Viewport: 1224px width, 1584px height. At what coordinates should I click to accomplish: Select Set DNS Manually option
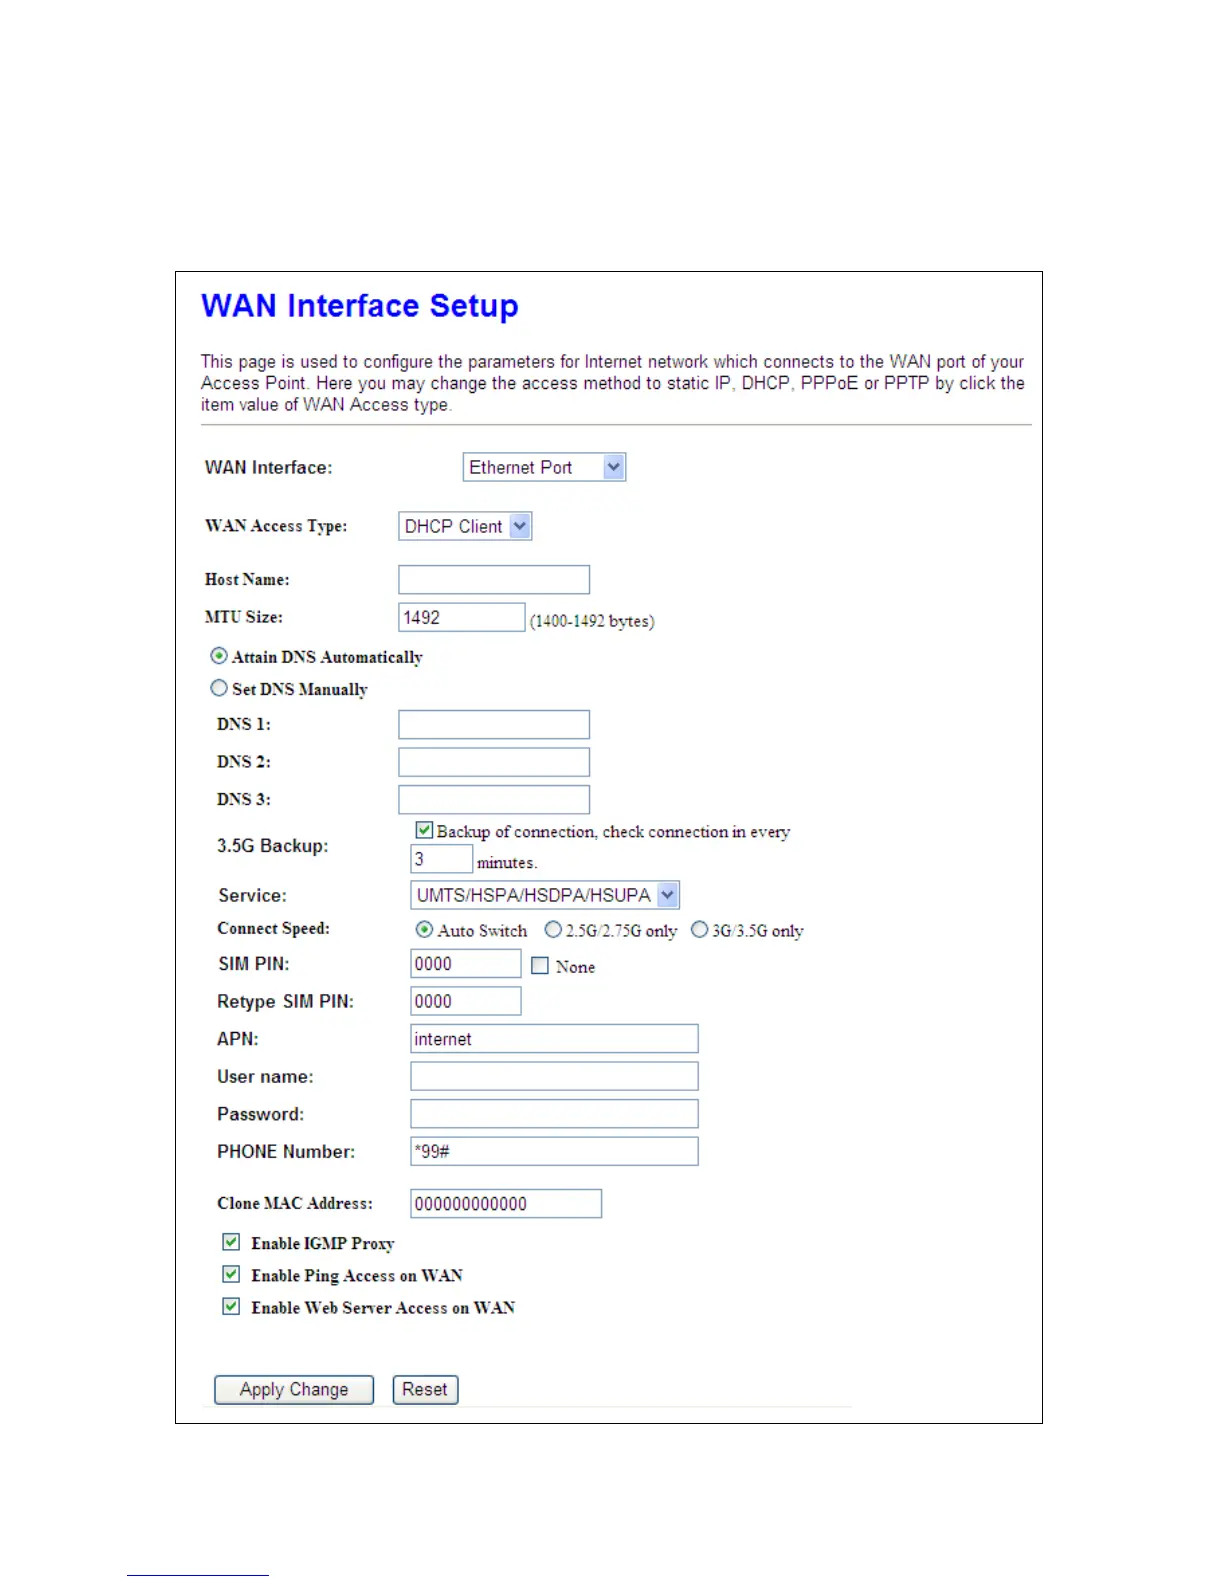pos(219,688)
